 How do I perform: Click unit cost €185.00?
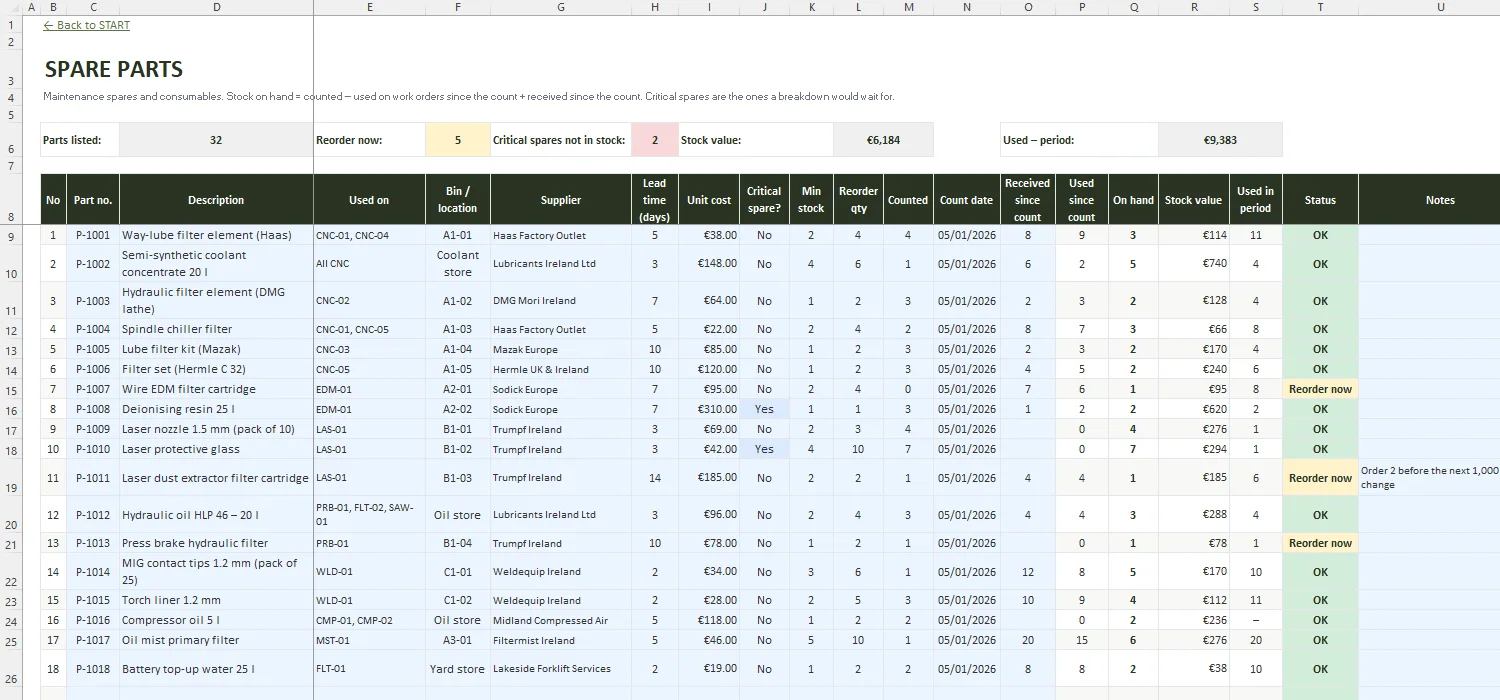coord(709,478)
